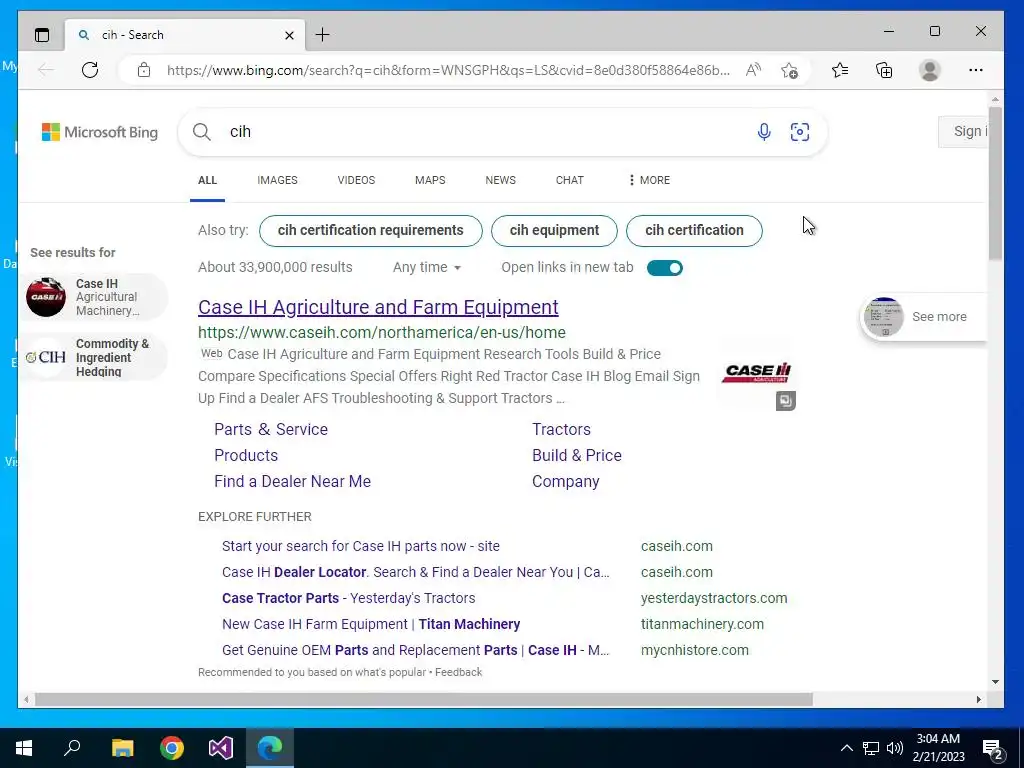Open the 'Tractors' sitelink

click(x=561, y=430)
